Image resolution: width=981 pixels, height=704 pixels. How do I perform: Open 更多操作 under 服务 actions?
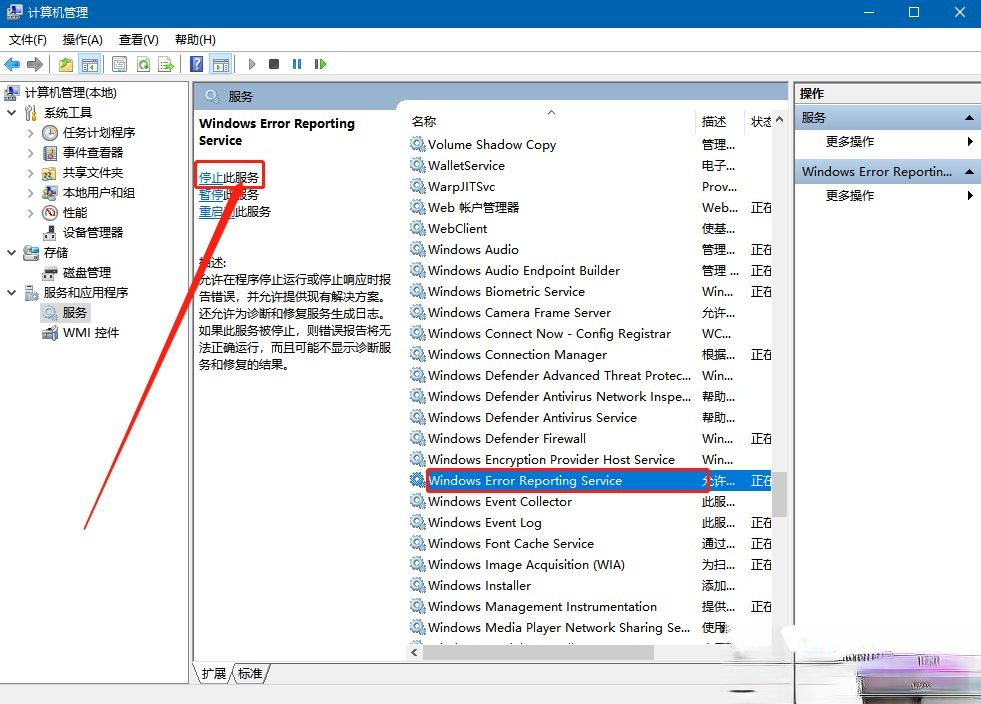850,141
